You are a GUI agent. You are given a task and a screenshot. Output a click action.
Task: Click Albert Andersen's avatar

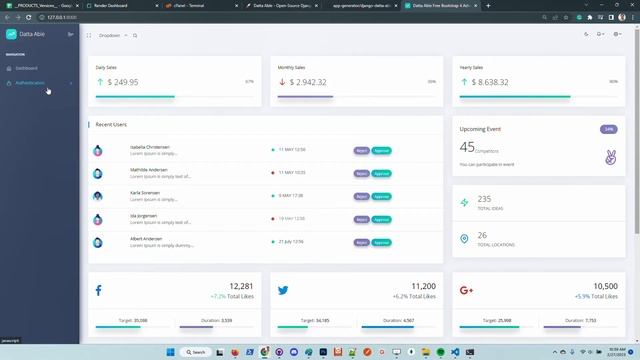98,242
